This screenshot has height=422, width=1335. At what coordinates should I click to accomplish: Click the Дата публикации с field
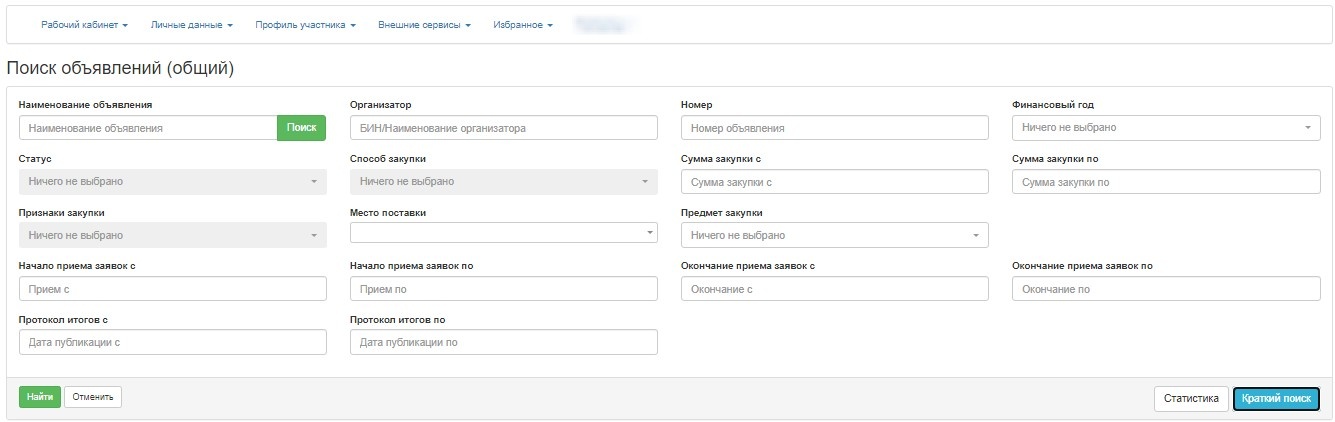coord(173,342)
